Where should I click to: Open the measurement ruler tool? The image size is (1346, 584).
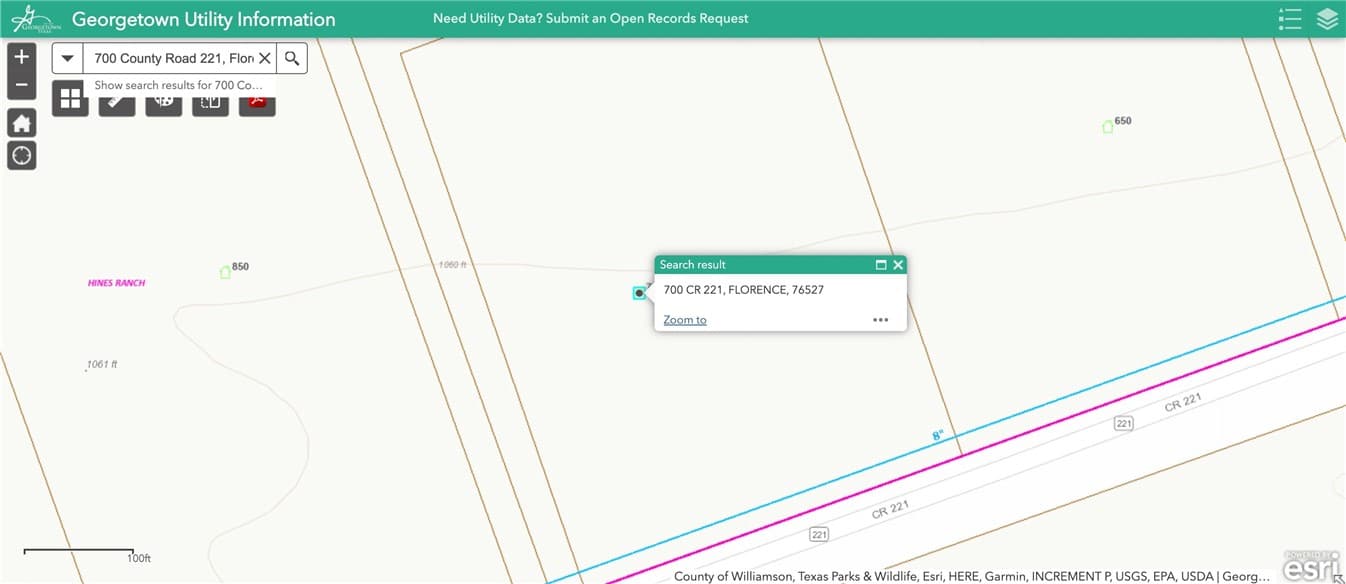[x=117, y=105]
